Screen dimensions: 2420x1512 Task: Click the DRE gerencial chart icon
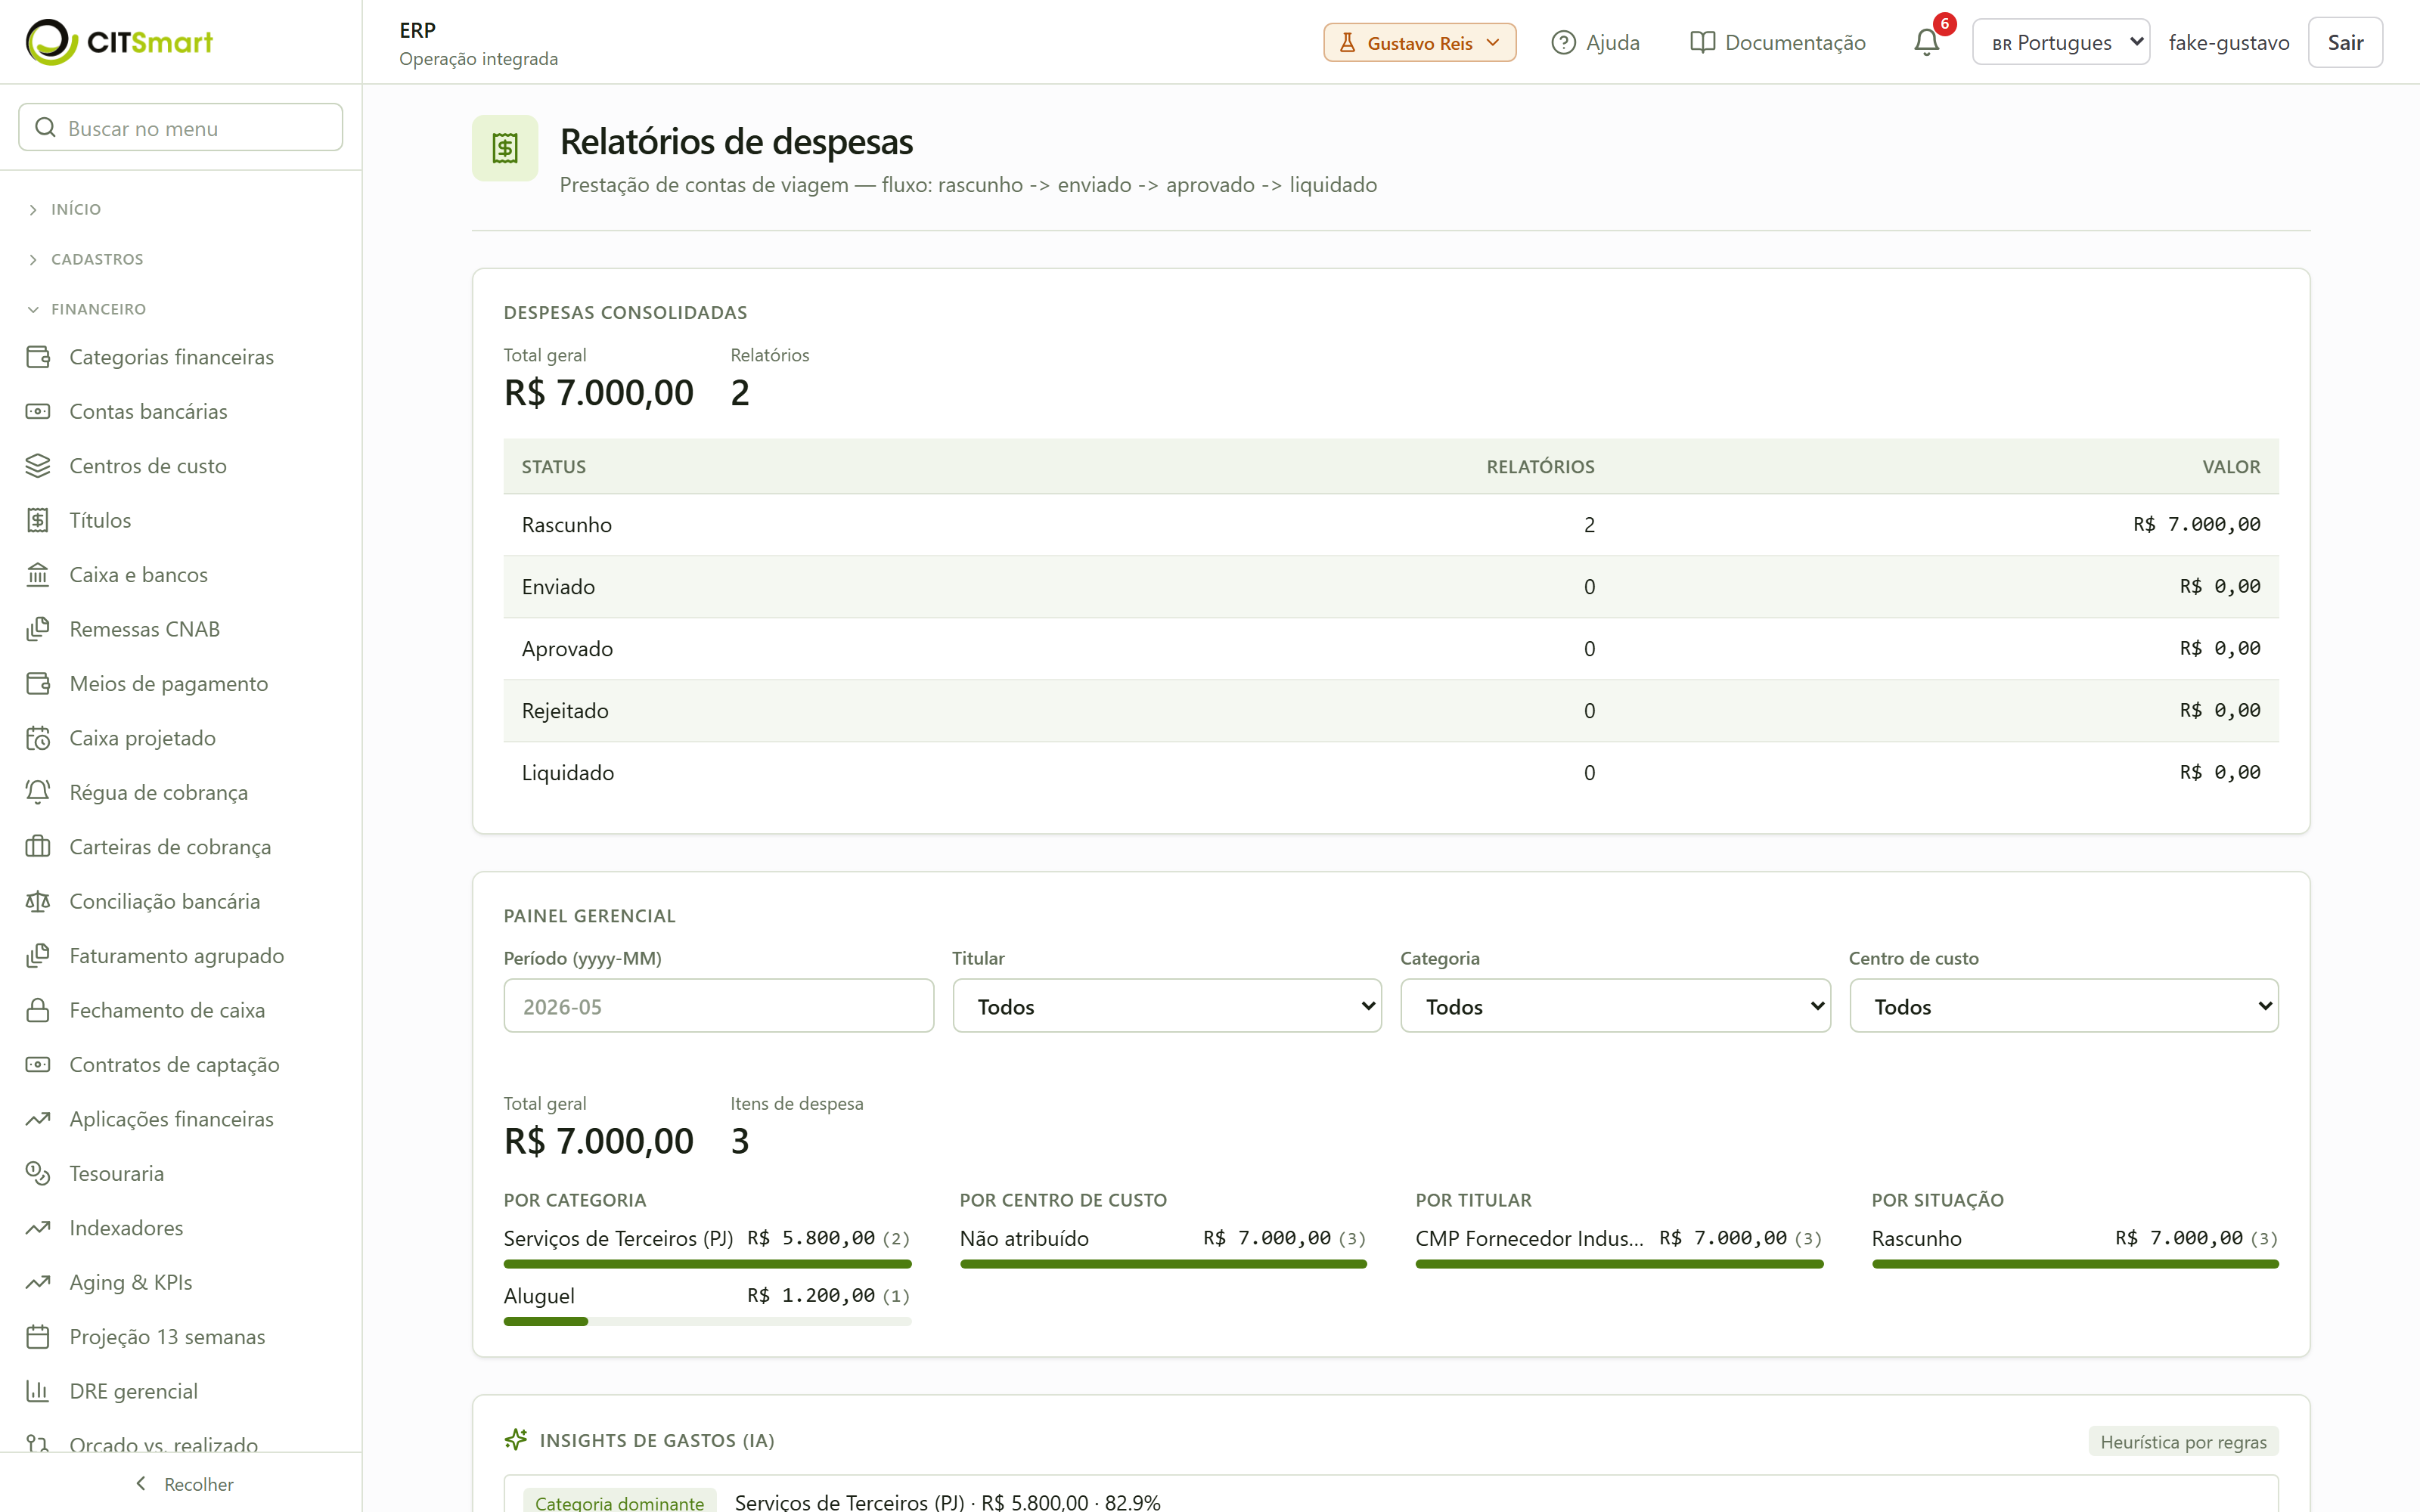(x=38, y=1391)
